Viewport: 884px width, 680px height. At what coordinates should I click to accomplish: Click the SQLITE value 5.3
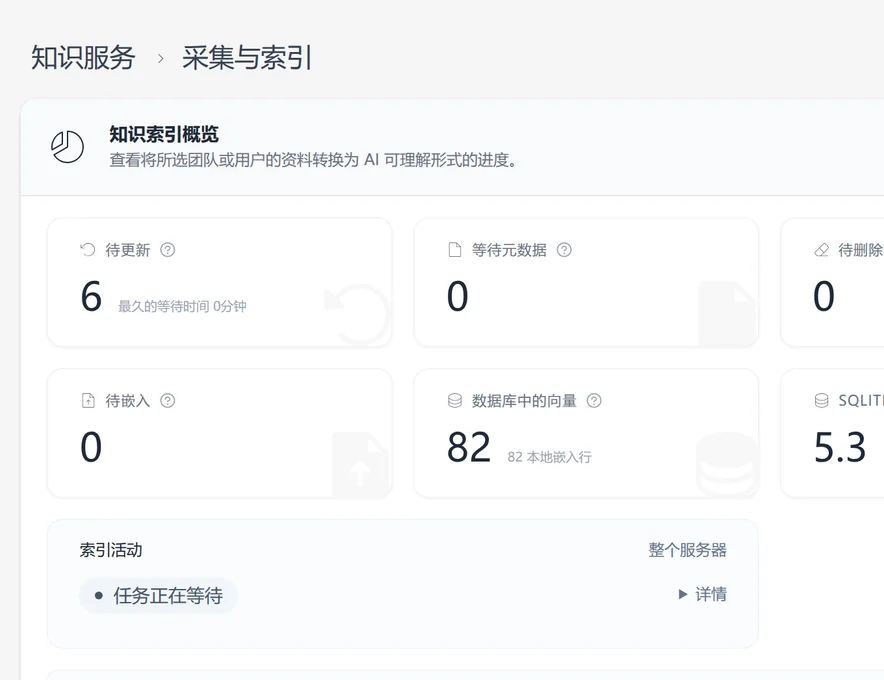(x=839, y=447)
